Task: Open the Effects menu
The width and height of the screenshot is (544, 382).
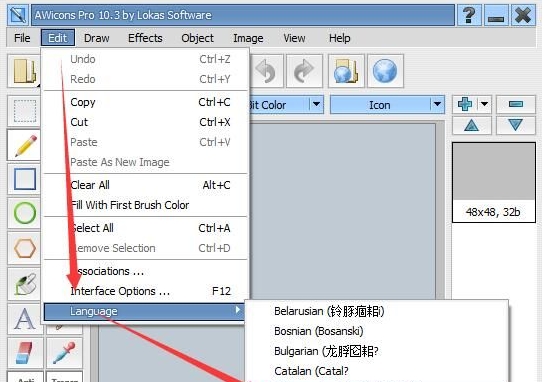Action: [x=145, y=38]
